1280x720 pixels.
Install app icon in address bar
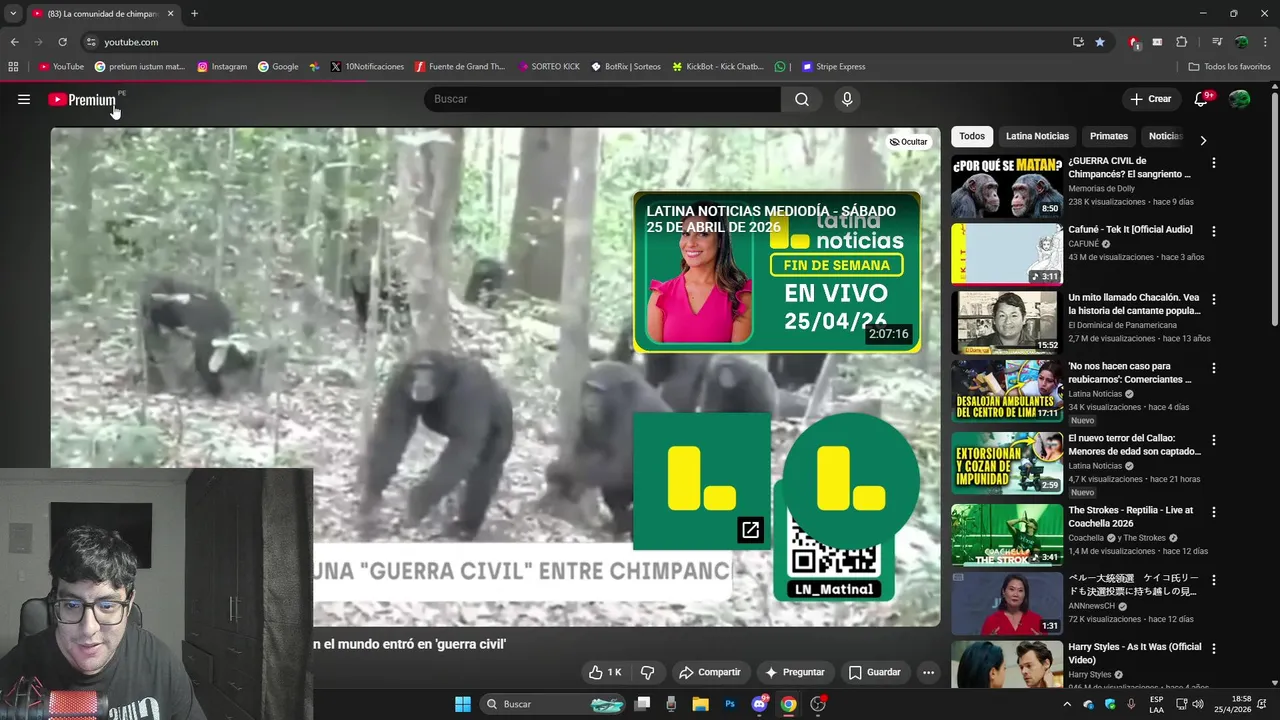(x=1078, y=42)
